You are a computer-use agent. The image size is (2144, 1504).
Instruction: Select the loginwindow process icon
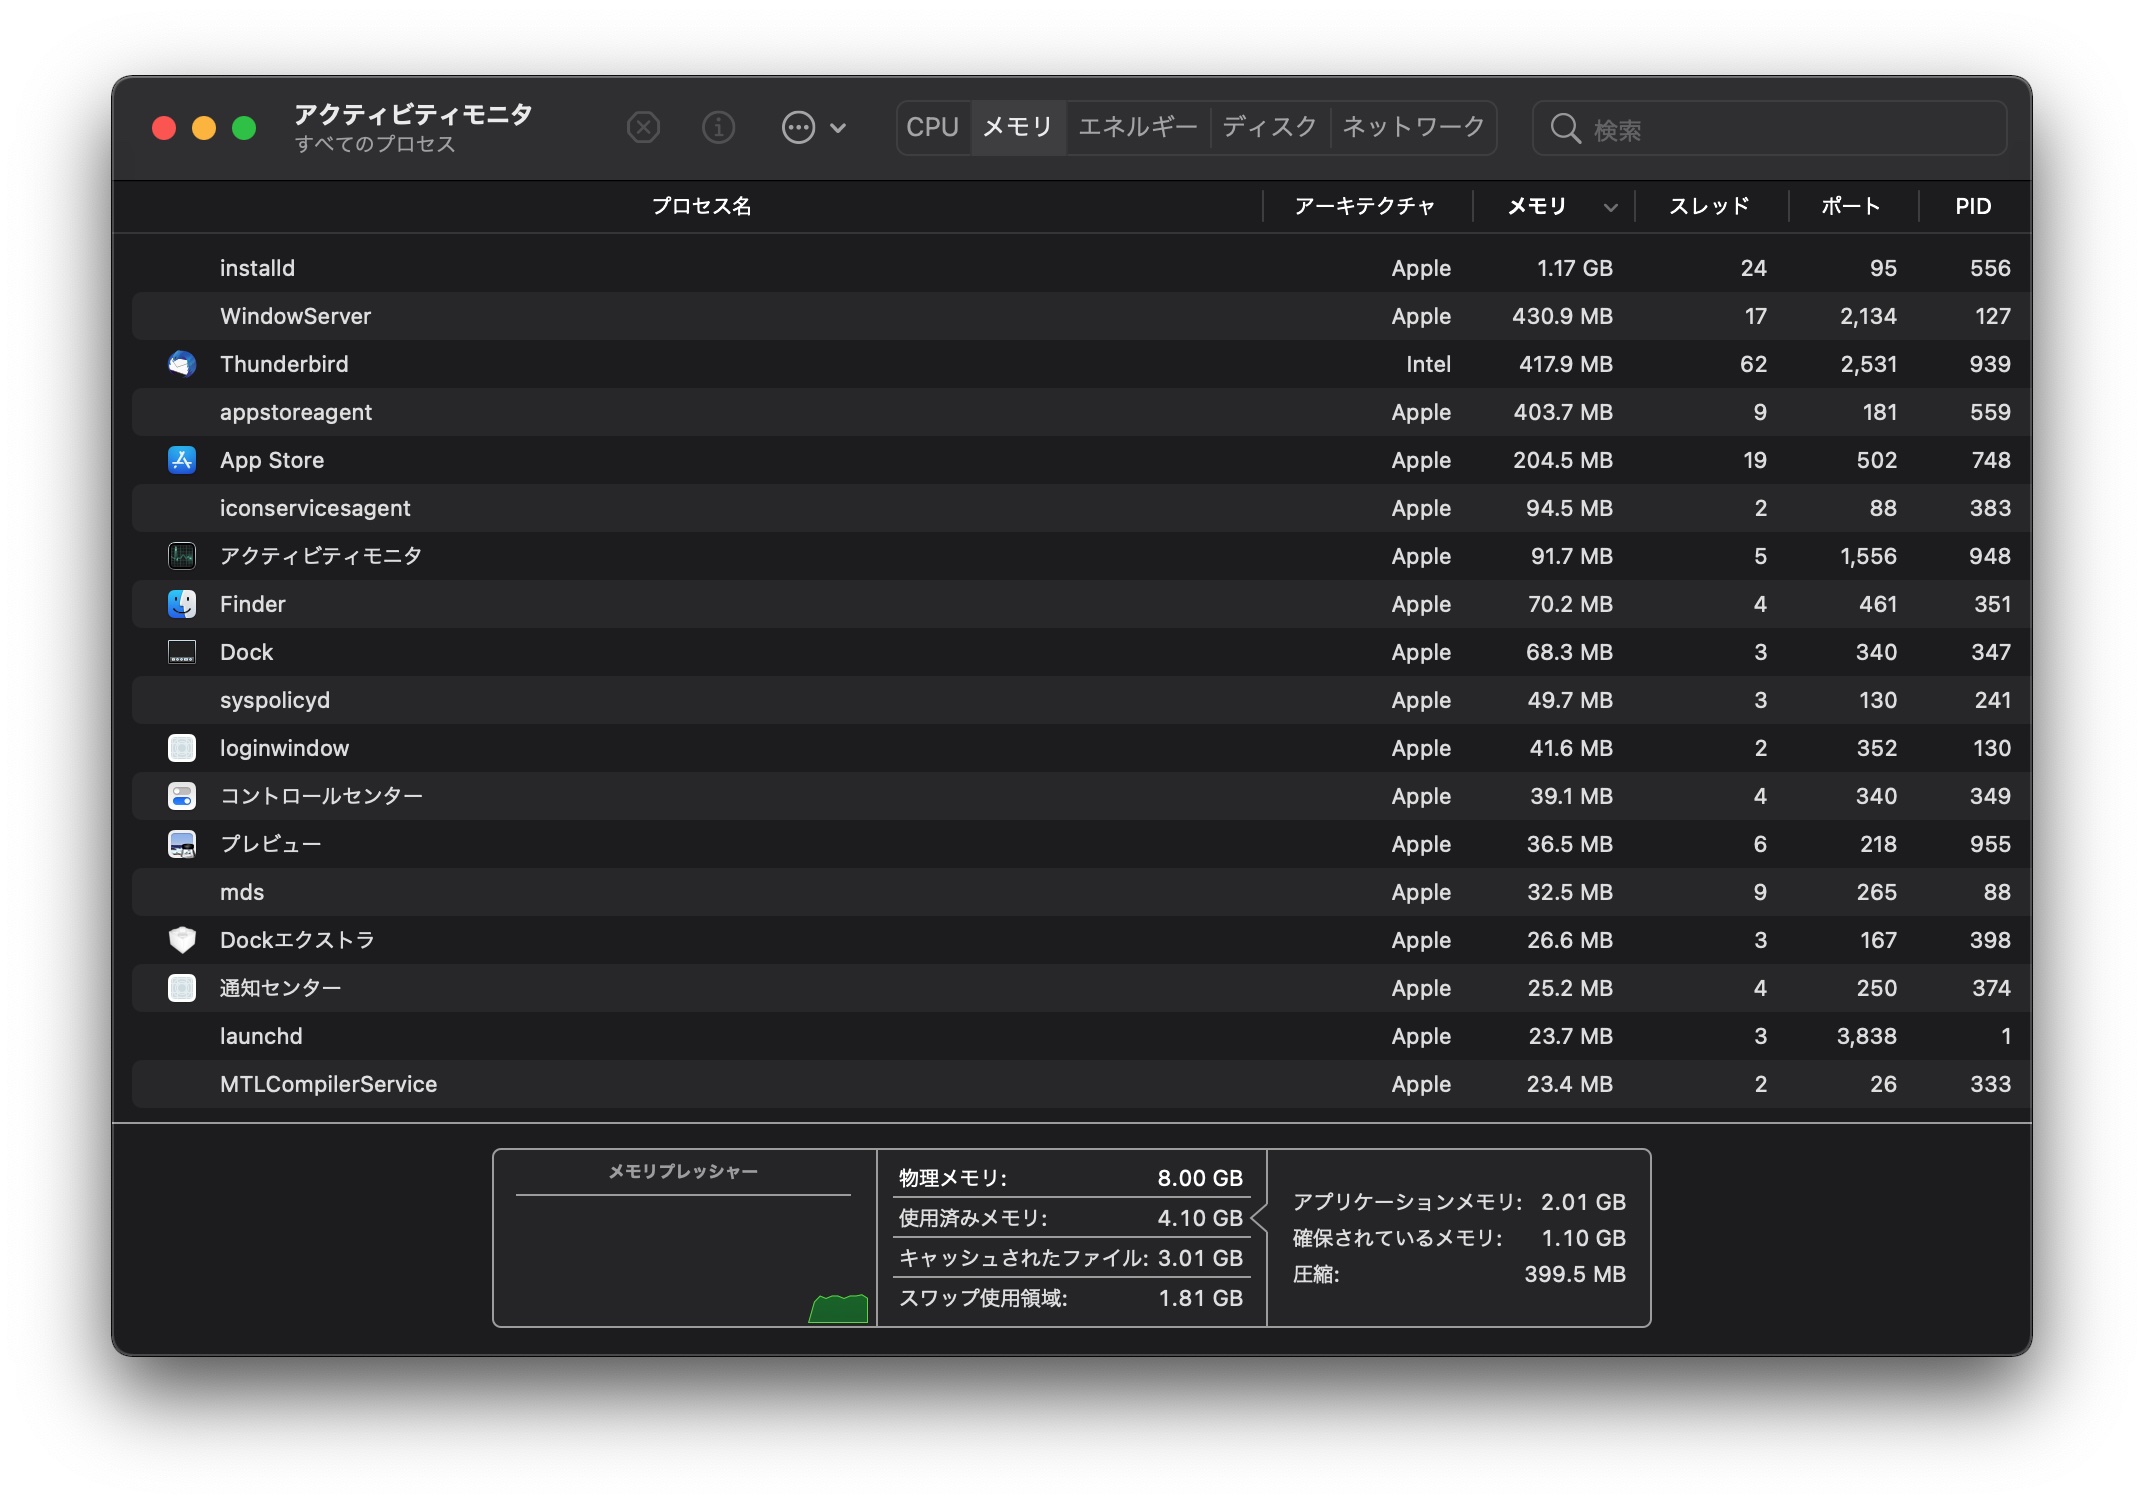(182, 748)
